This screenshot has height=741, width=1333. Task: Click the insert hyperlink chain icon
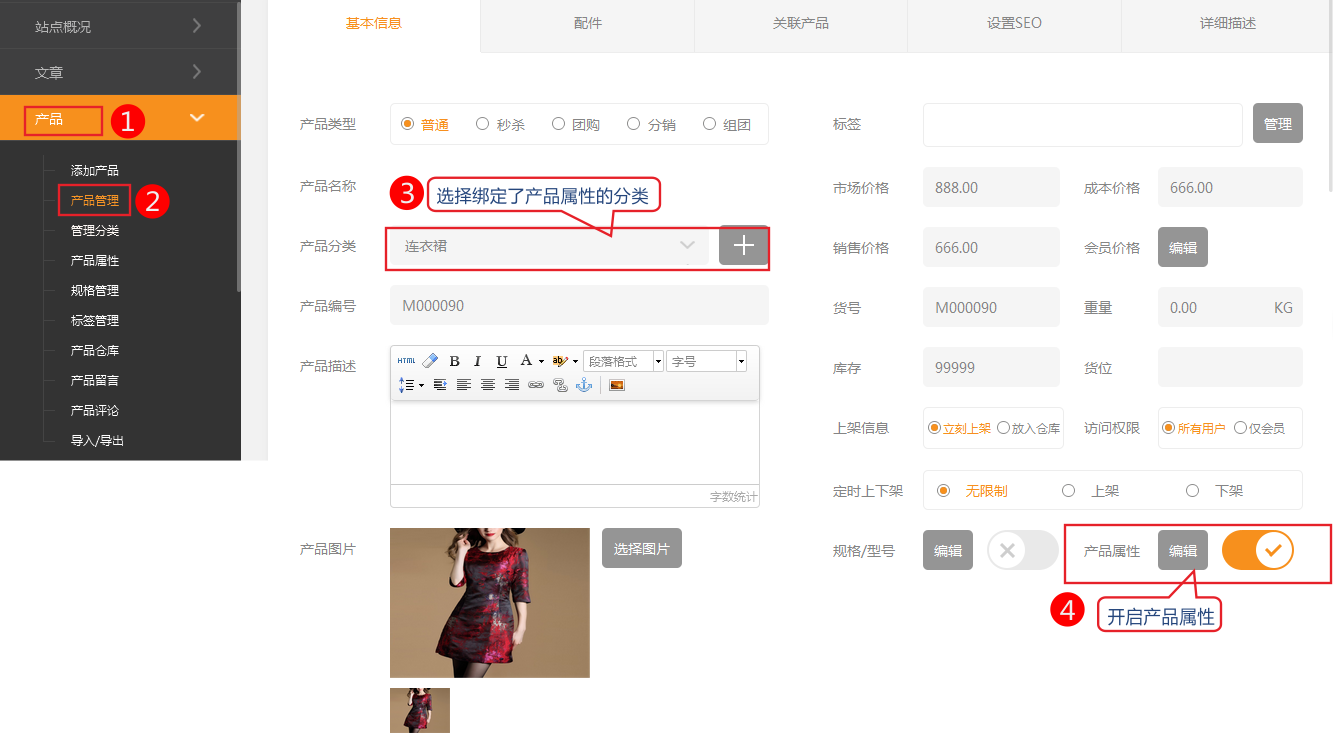(536, 385)
